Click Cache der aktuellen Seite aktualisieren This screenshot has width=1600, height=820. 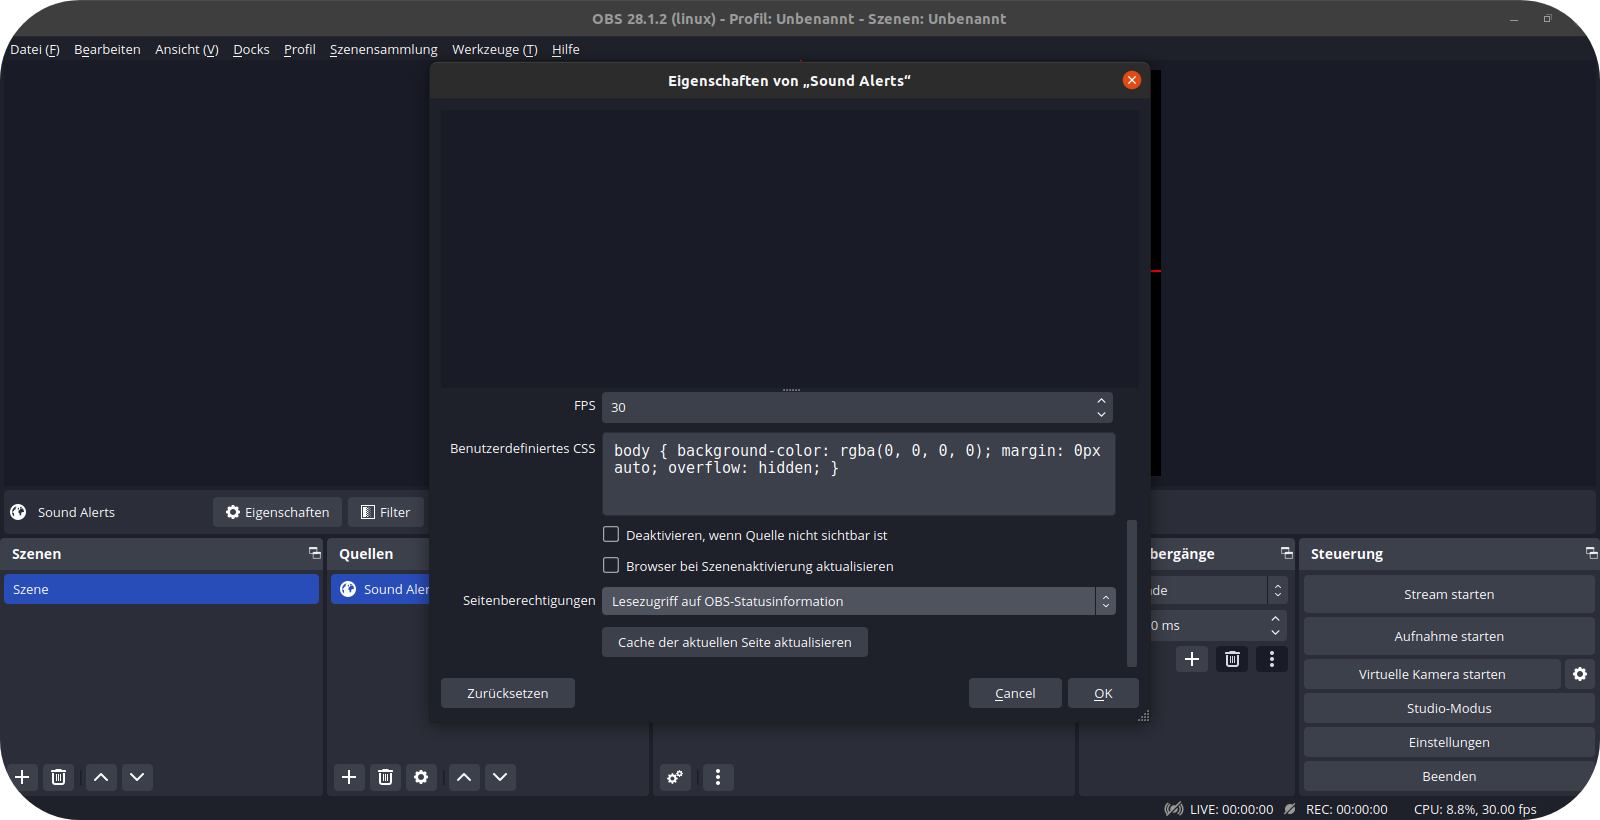point(735,642)
